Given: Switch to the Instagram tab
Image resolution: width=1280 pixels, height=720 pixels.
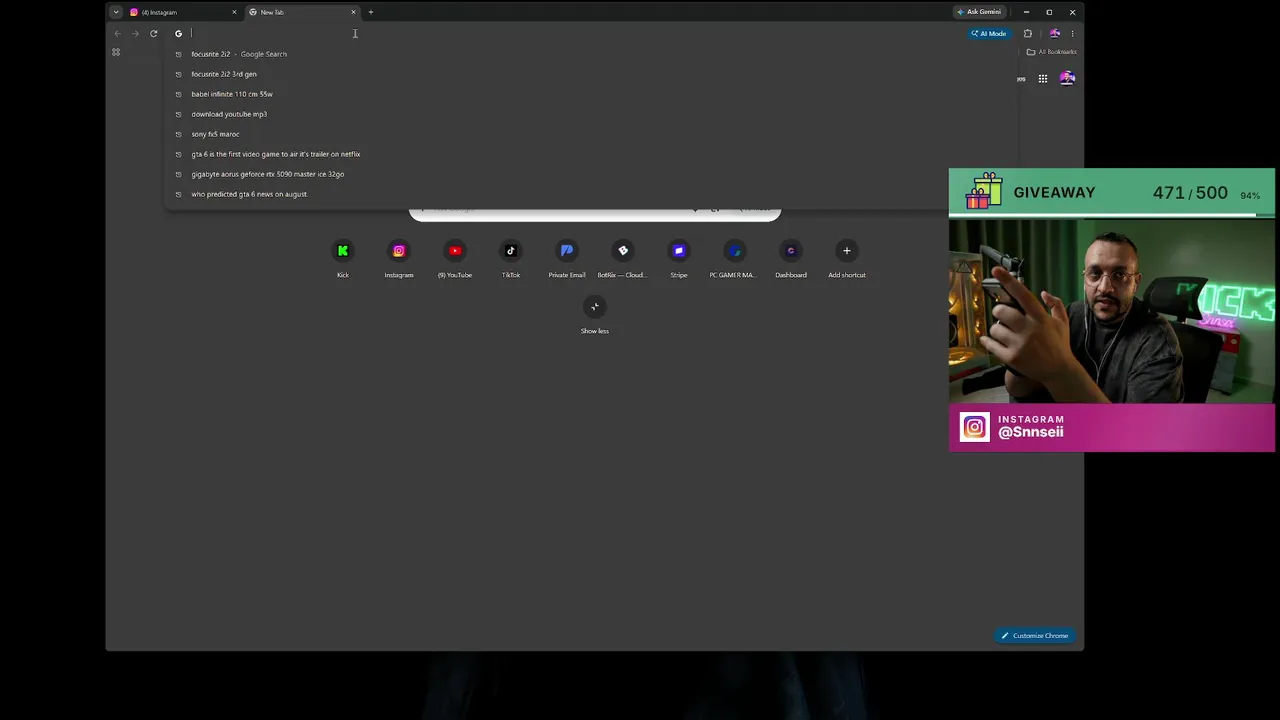Looking at the screenshot, I should click(183, 12).
